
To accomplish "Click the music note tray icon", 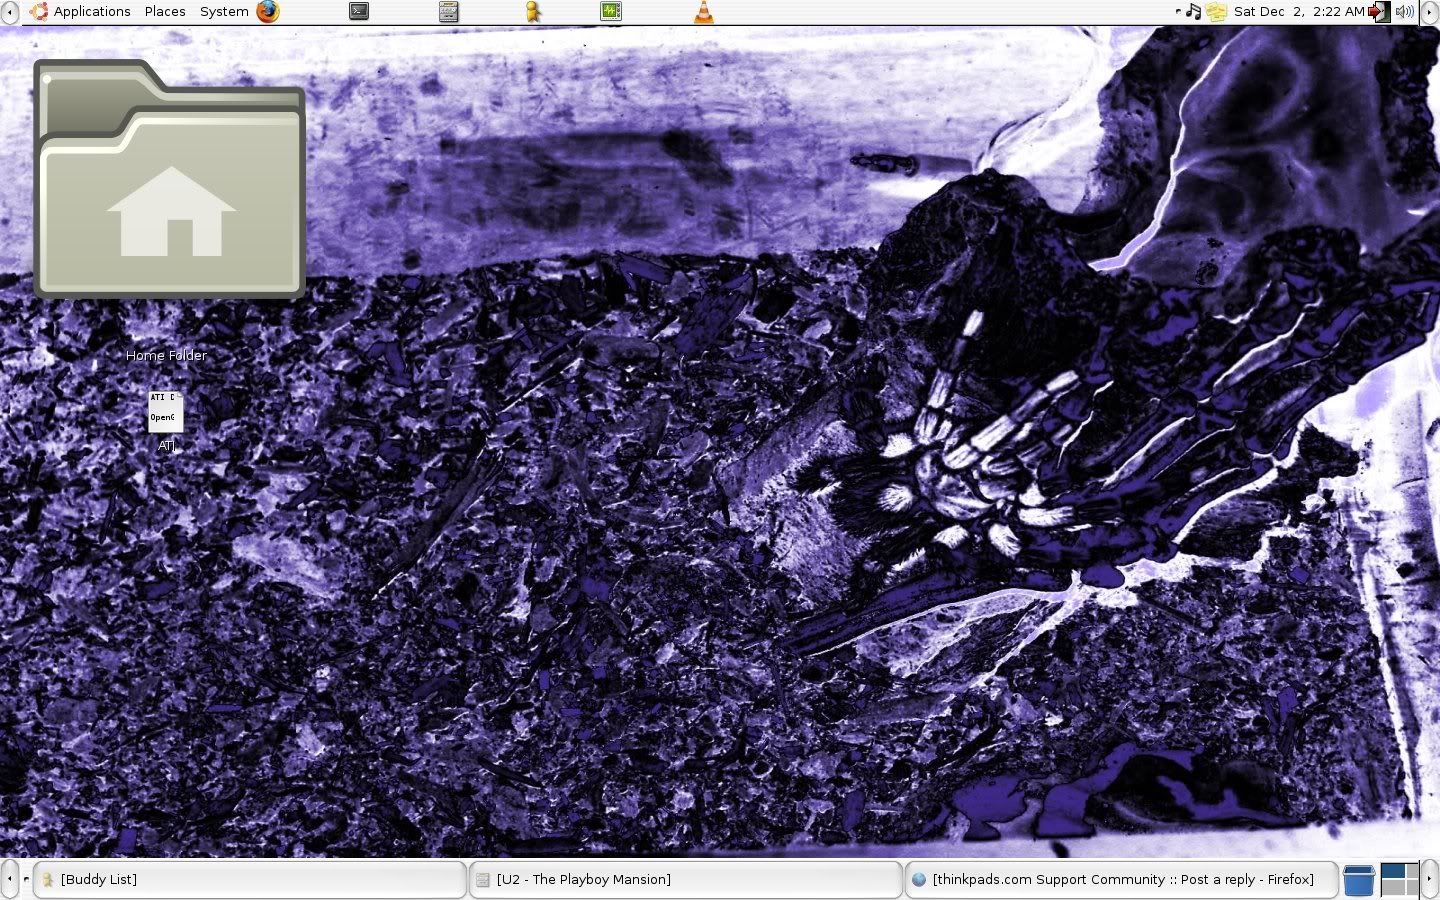I will [x=1193, y=12].
